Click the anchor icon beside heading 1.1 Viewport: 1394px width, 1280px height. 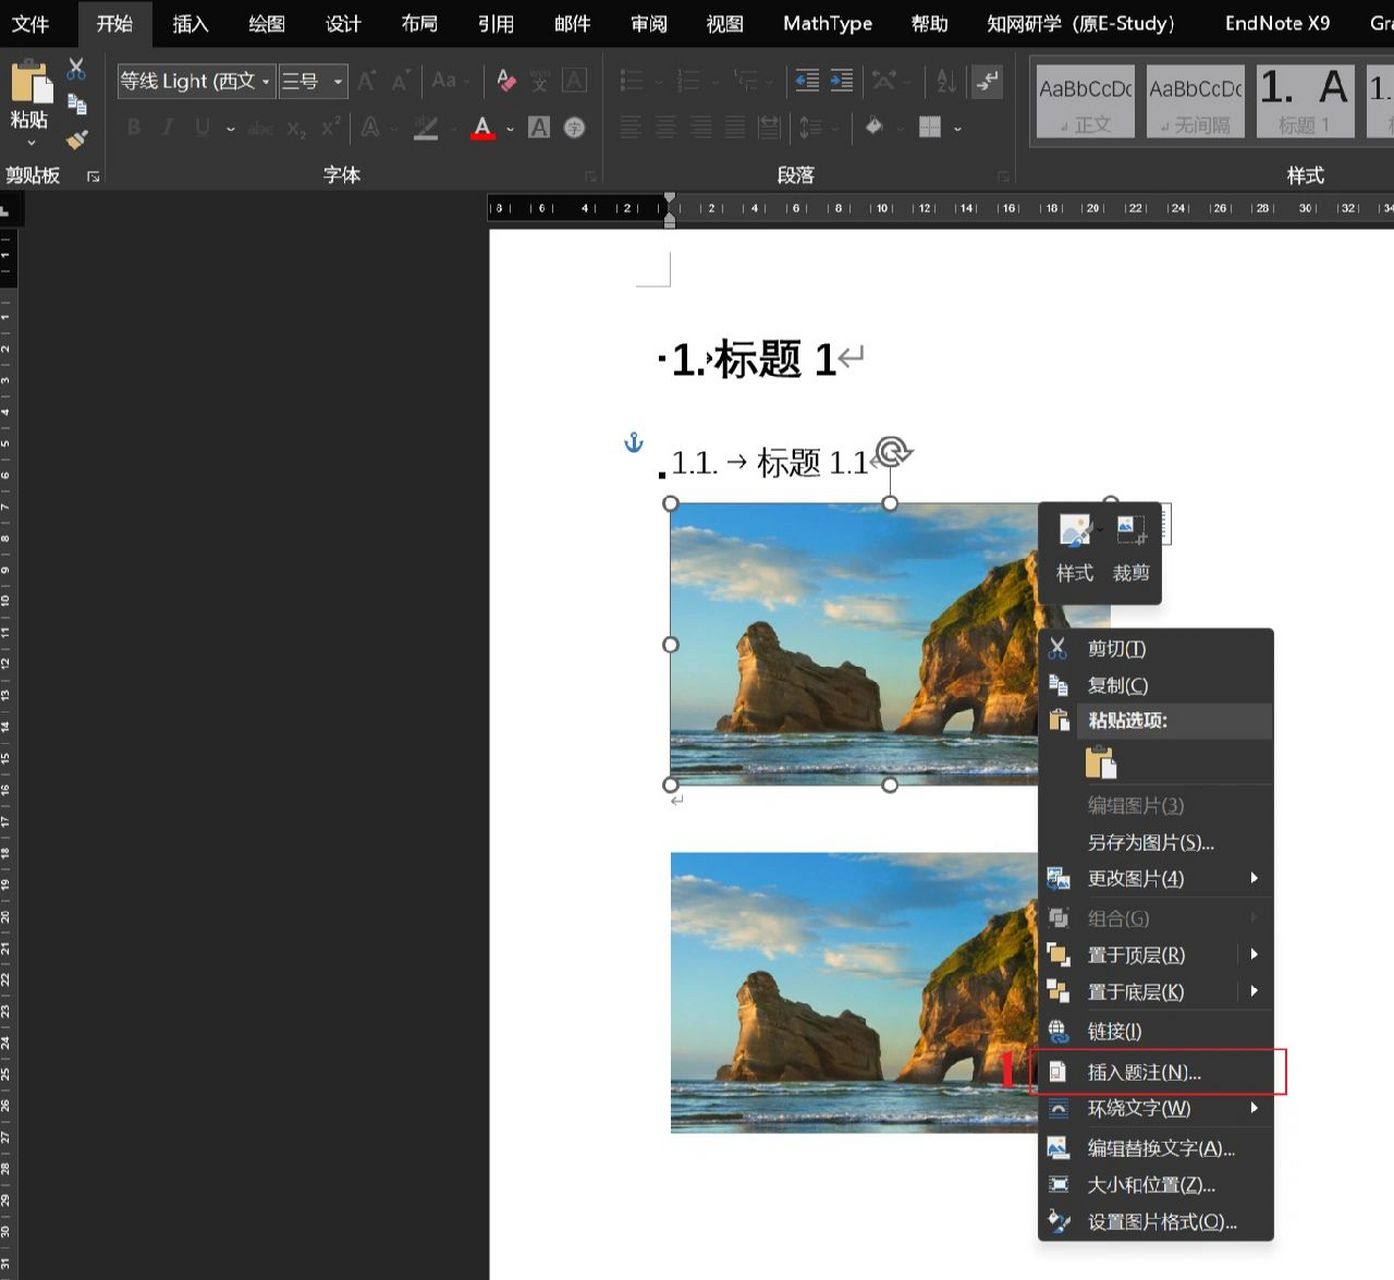[x=634, y=440]
